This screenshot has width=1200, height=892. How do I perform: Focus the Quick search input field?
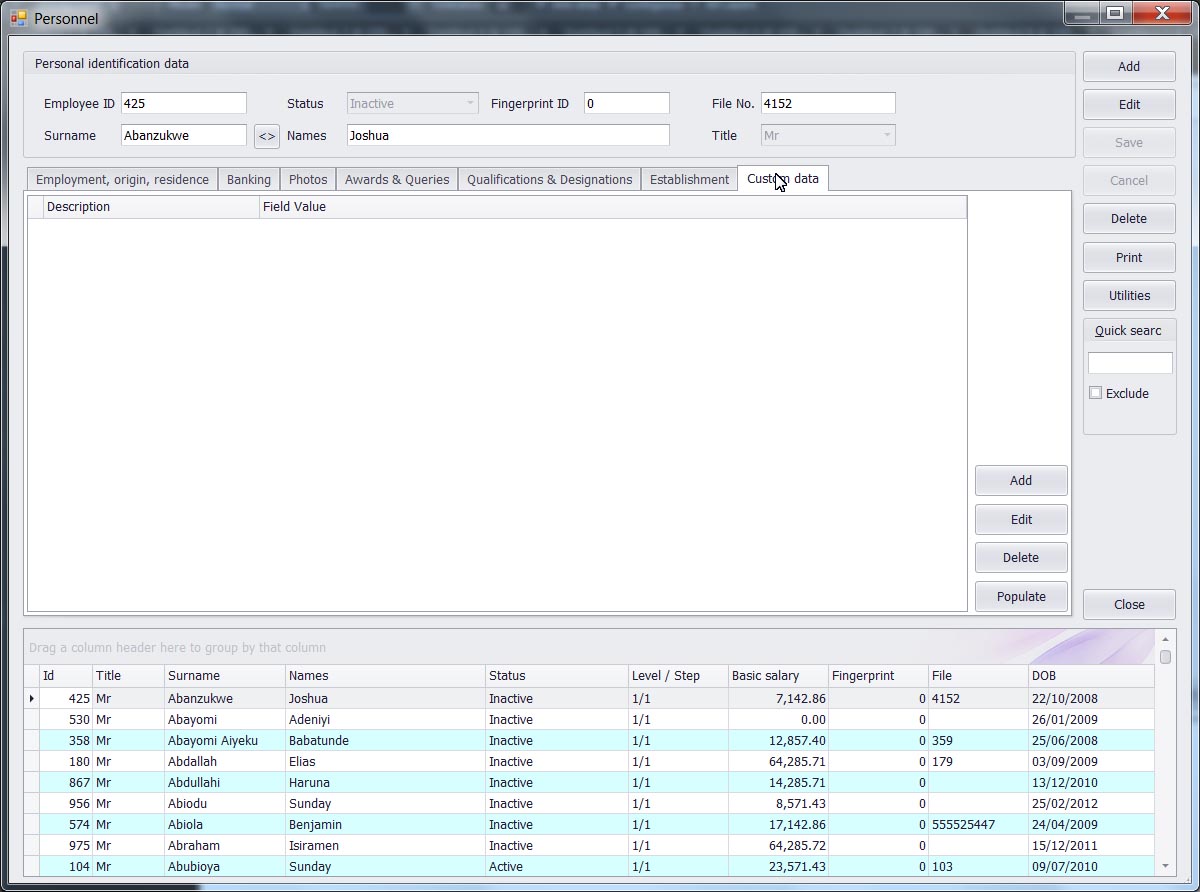point(1129,363)
